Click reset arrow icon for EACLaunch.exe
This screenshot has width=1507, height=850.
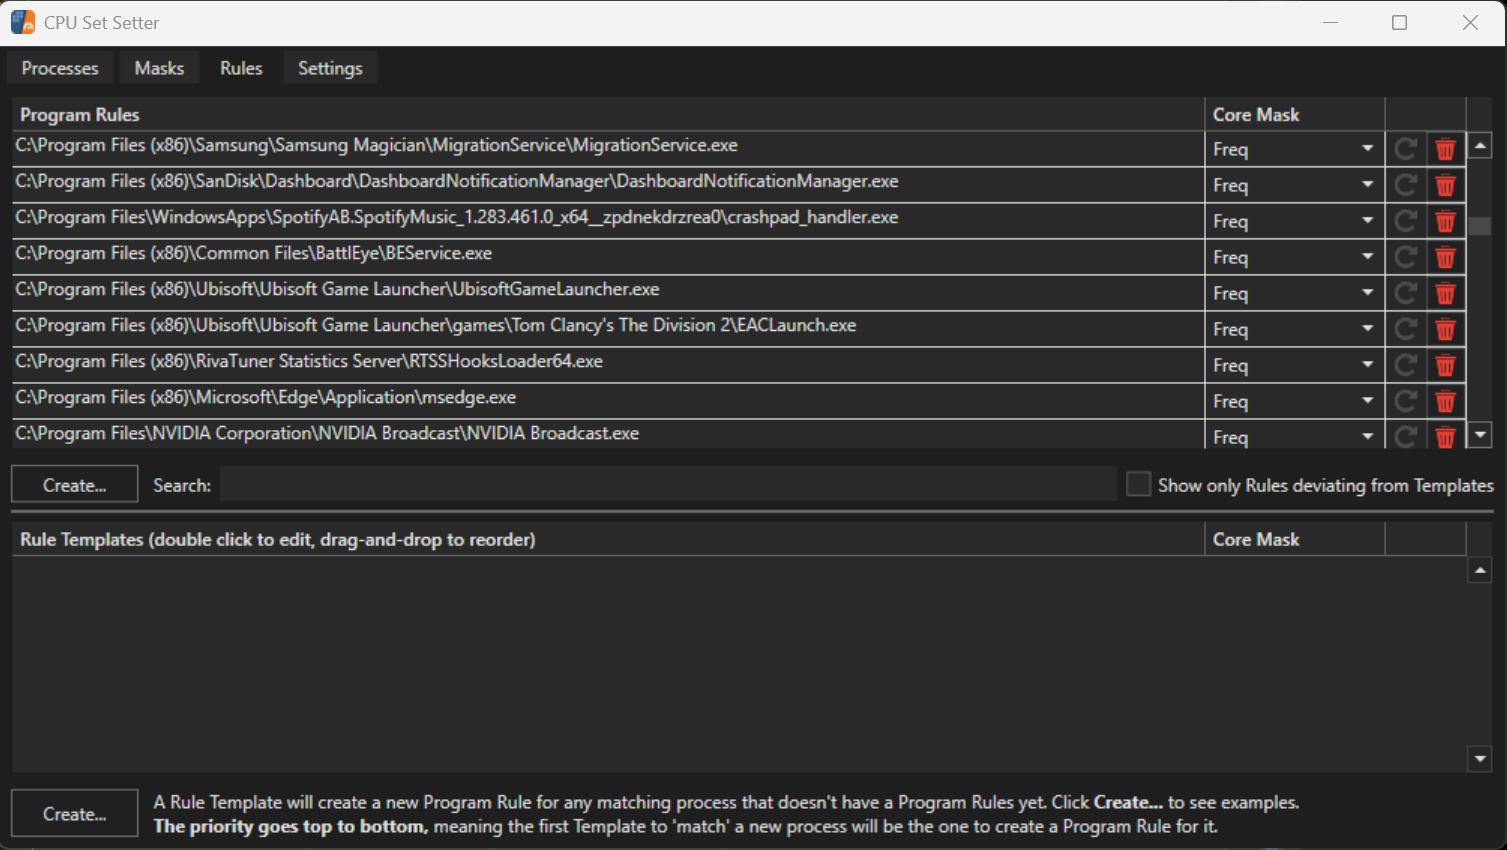[1406, 329]
